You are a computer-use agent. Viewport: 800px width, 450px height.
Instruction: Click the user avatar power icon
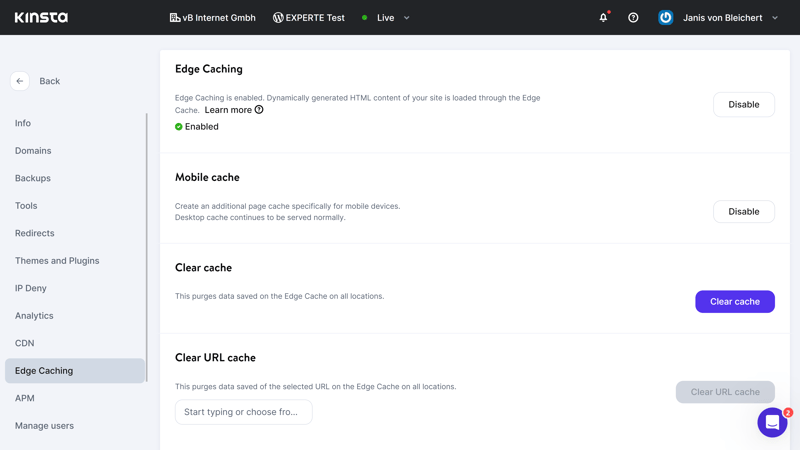[x=665, y=17]
